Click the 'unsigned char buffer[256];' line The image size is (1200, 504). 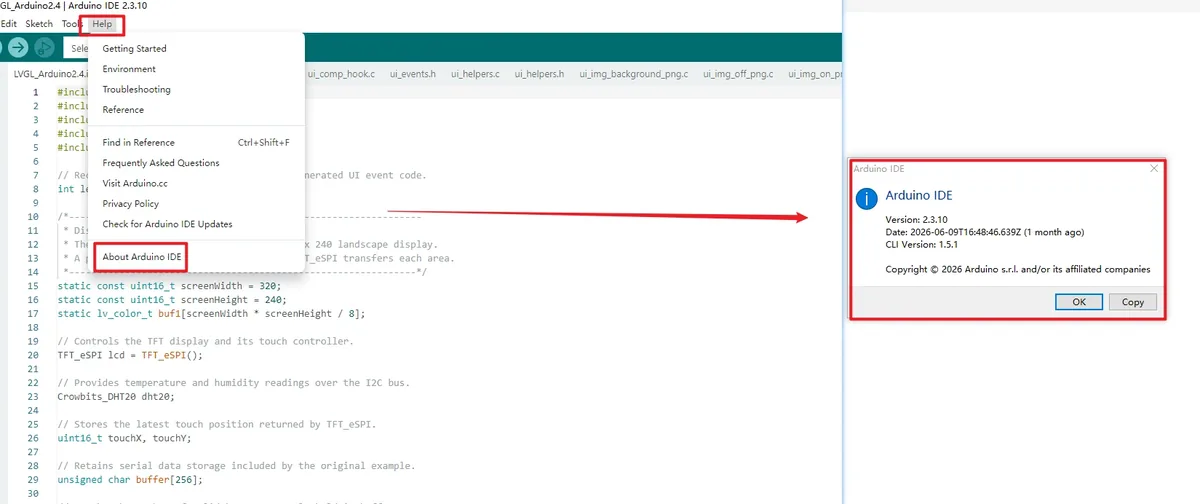pyautogui.click(x=131, y=479)
